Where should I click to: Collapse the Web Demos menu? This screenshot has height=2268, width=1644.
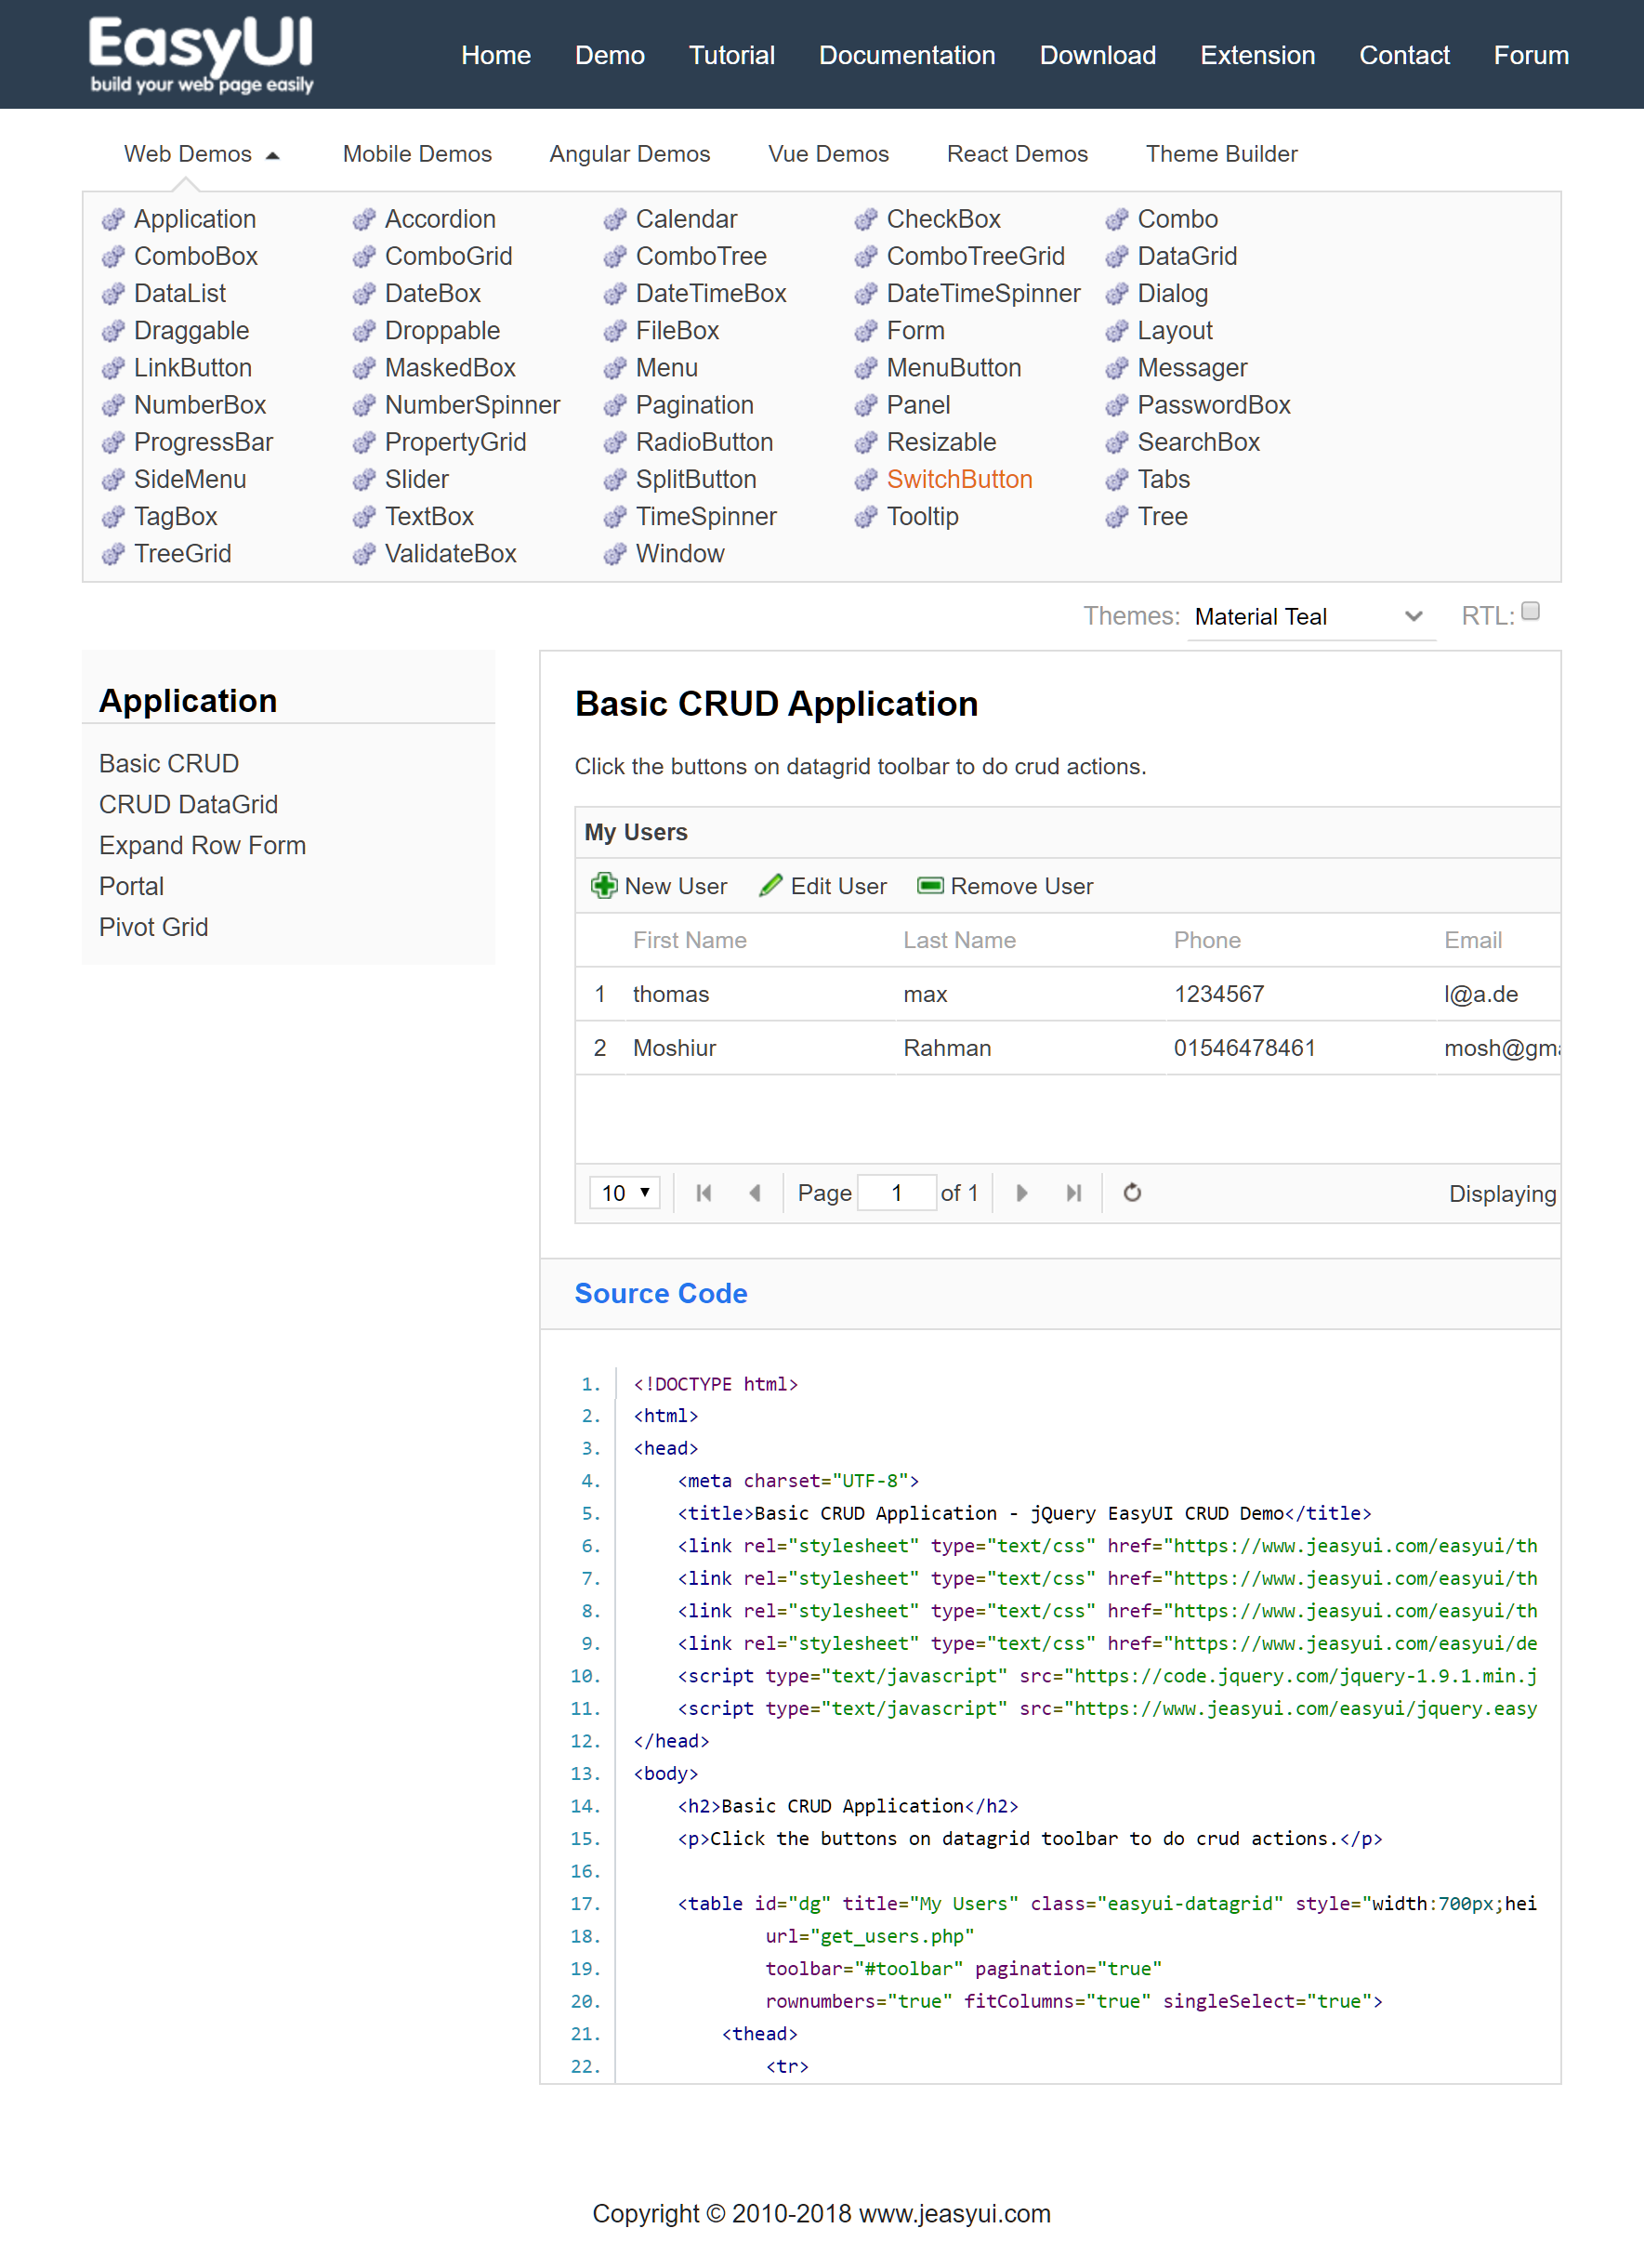pos(201,154)
